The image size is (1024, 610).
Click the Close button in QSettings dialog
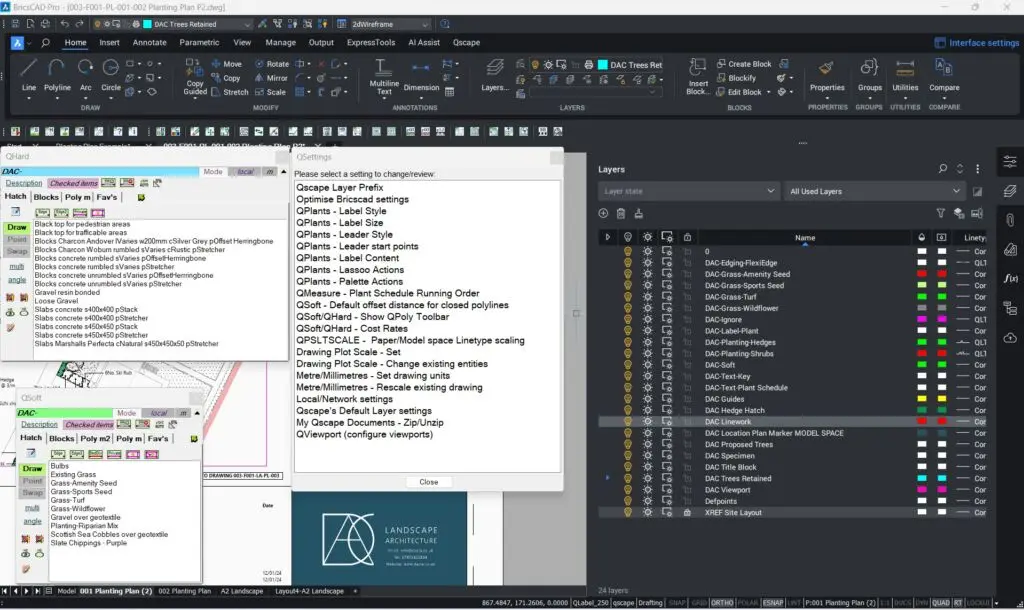click(x=428, y=481)
